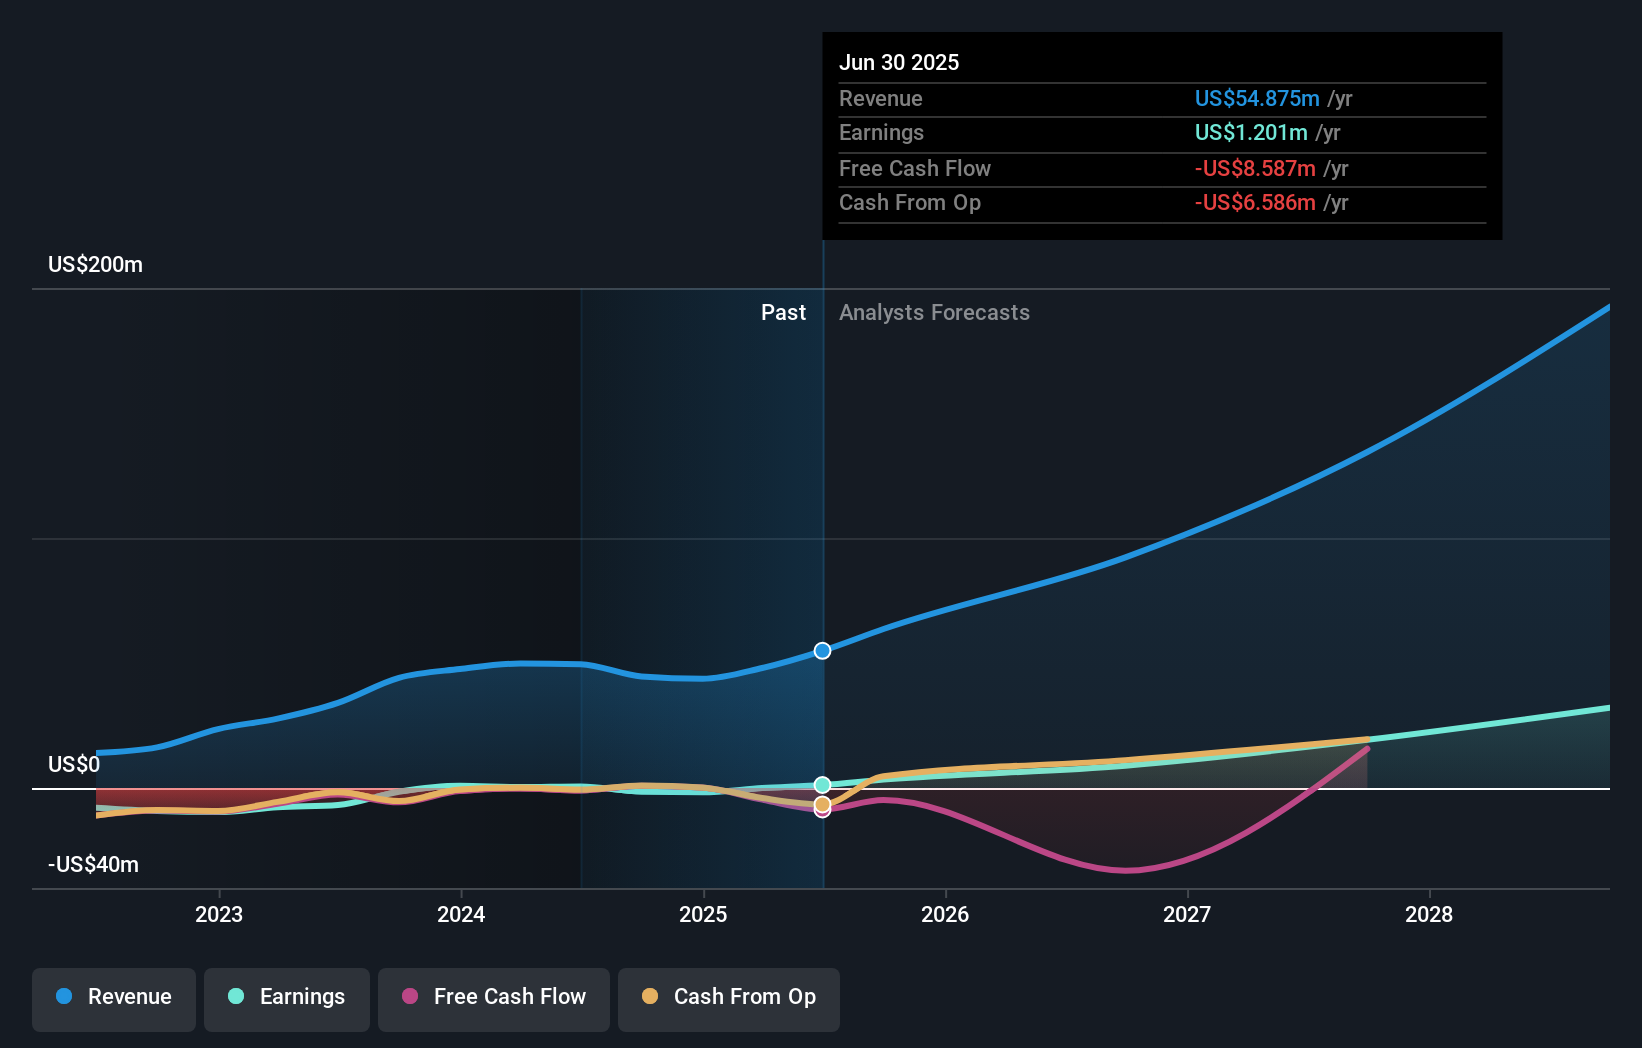The height and width of the screenshot is (1048, 1642).
Task: Select the Analysts Forecasts section label
Action: [x=934, y=312]
